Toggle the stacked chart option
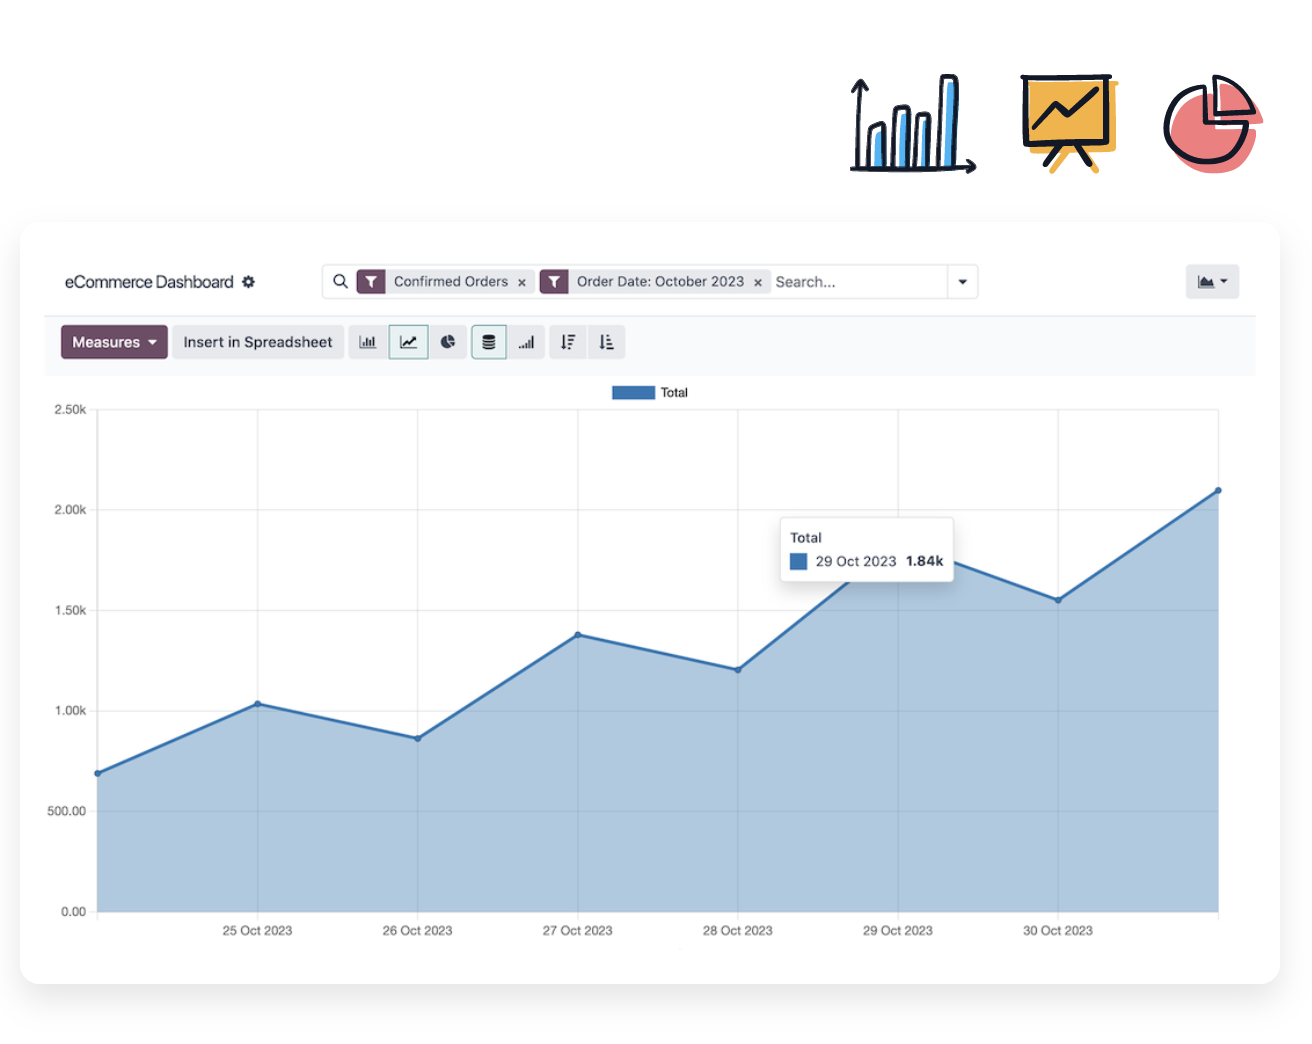The width and height of the screenshot is (1312, 1044). click(x=488, y=342)
